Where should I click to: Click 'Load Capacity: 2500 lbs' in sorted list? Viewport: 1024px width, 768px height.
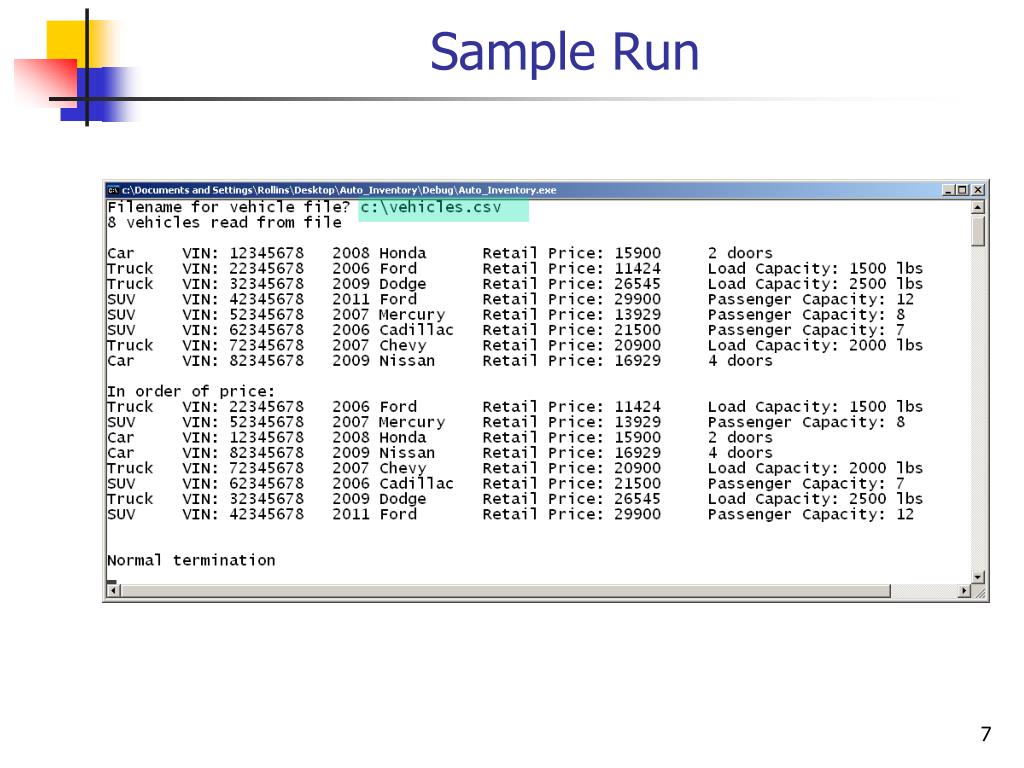815,499
